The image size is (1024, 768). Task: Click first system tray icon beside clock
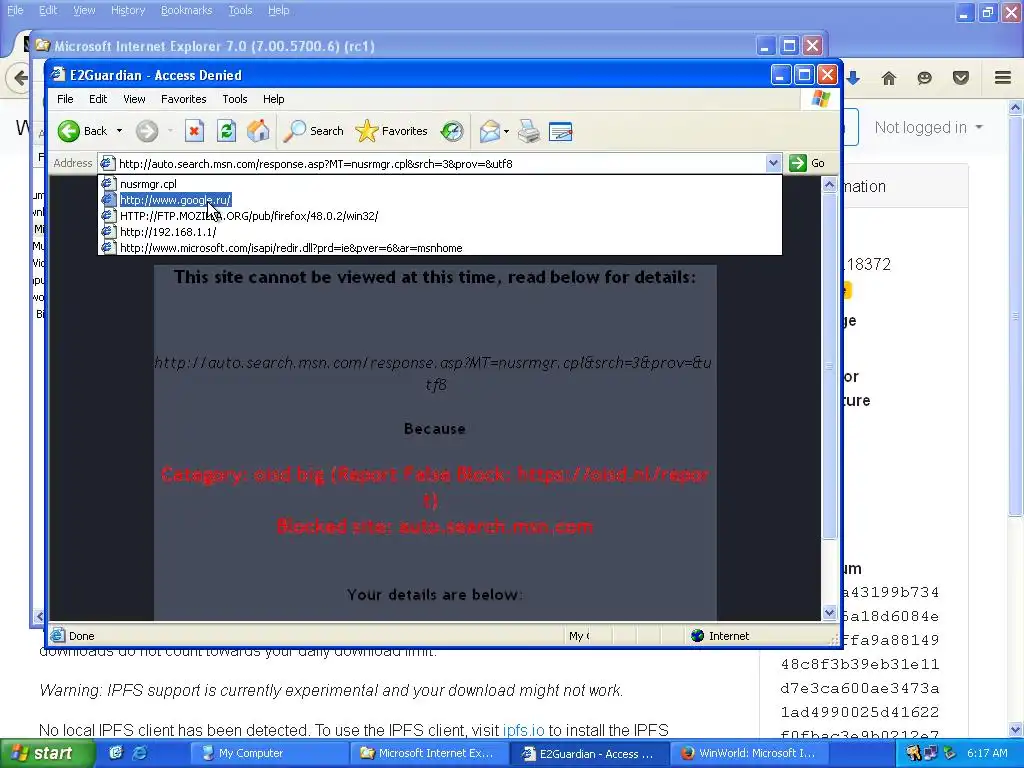tap(914, 753)
